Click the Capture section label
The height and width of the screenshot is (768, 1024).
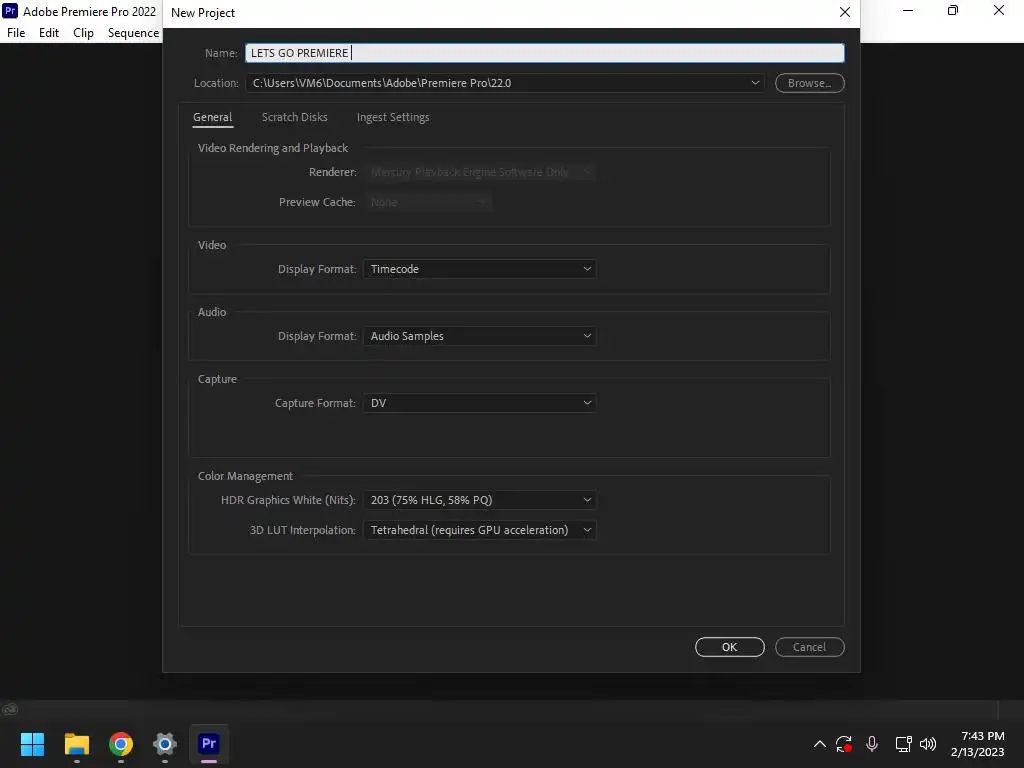(x=217, y=379)
